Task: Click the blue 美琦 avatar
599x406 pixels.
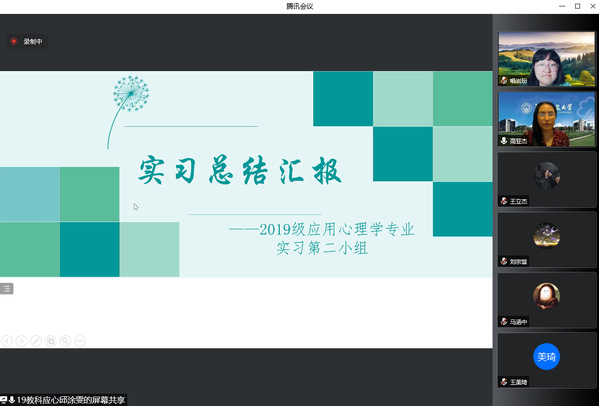Action: (546, 356)
